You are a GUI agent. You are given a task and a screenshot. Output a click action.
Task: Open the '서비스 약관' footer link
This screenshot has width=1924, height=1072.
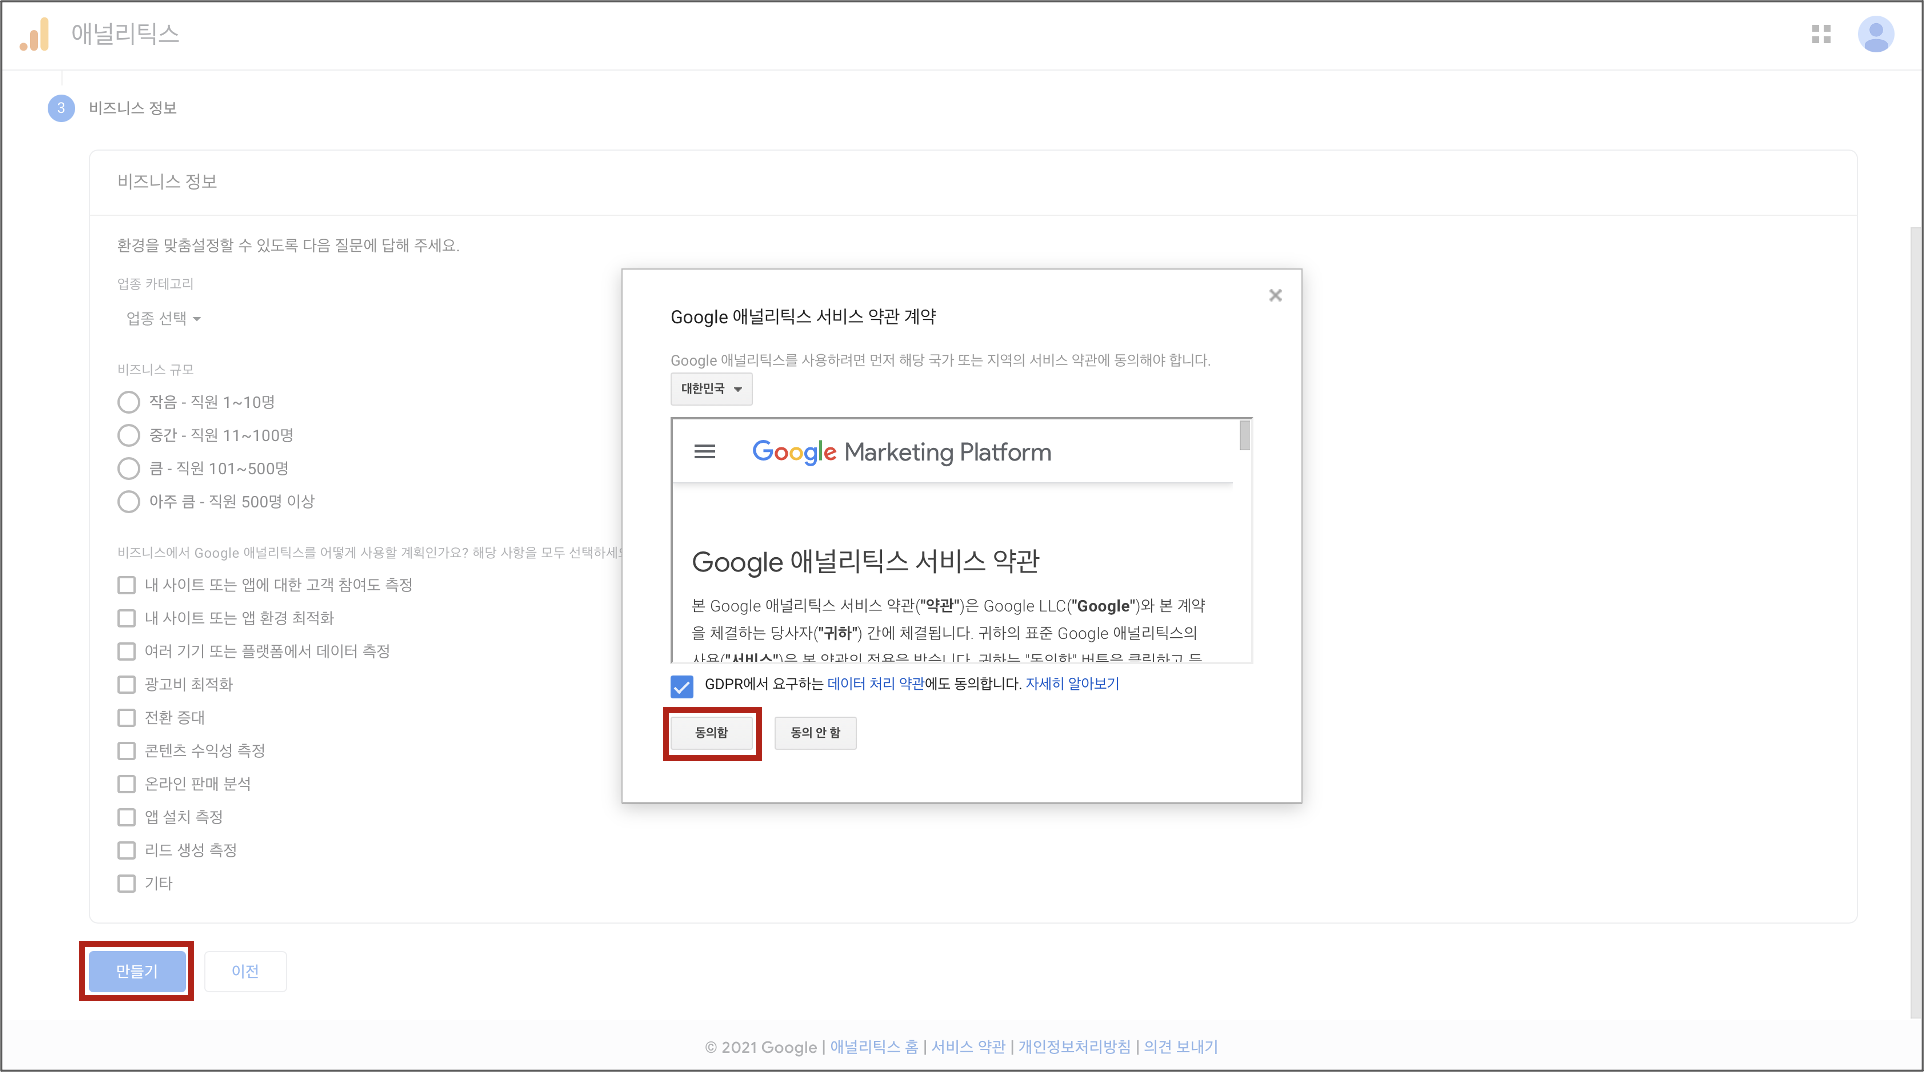tap(968, 1047)
